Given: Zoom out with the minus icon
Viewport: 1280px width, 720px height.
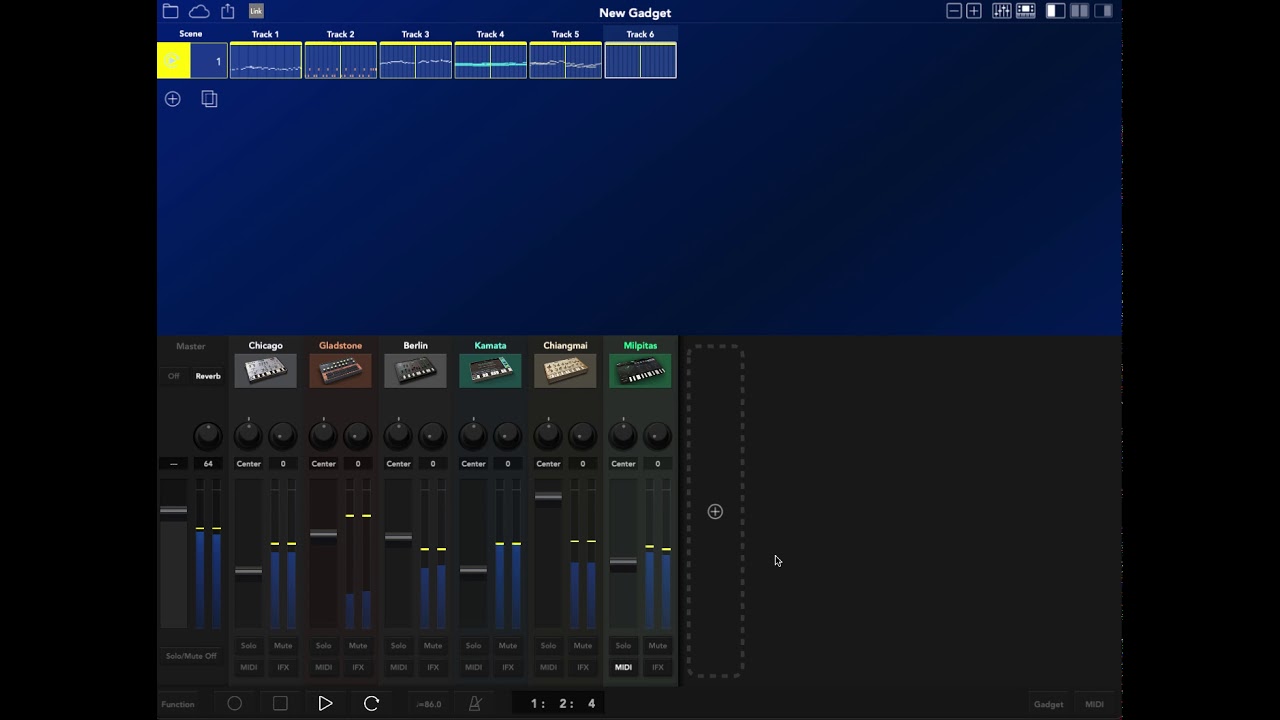Looking at the screenshot, I should 954,11.
